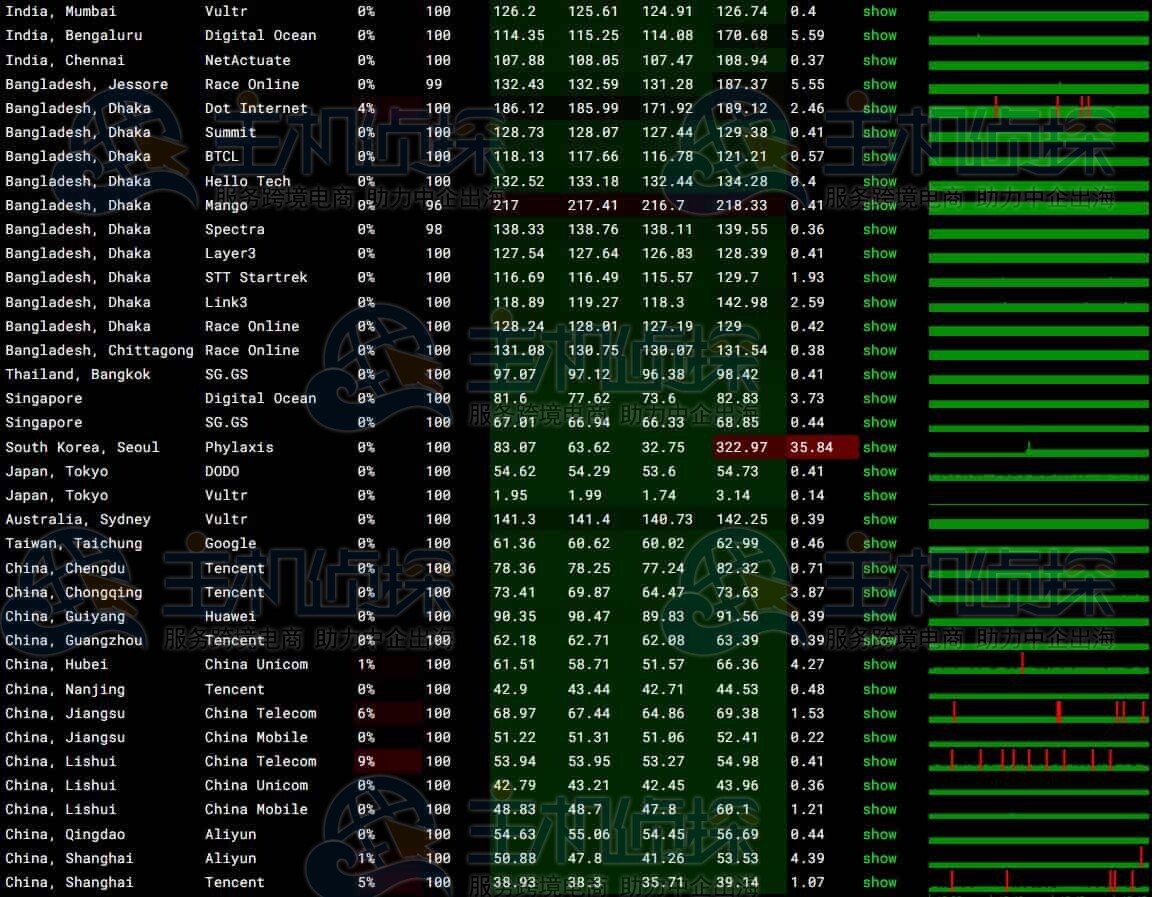
Task: Click the 217 latency value in Mango row
Action: click(x=505, y=205)
